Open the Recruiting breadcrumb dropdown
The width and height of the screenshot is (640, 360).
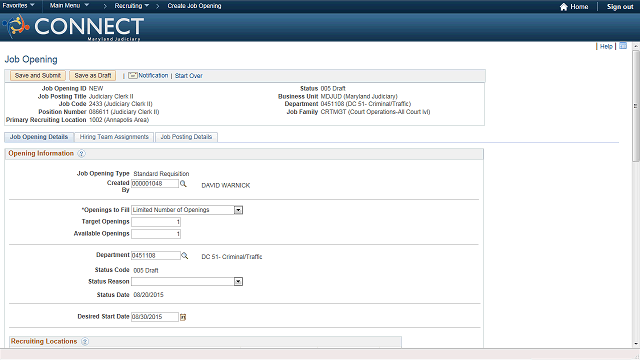point(131,6)
